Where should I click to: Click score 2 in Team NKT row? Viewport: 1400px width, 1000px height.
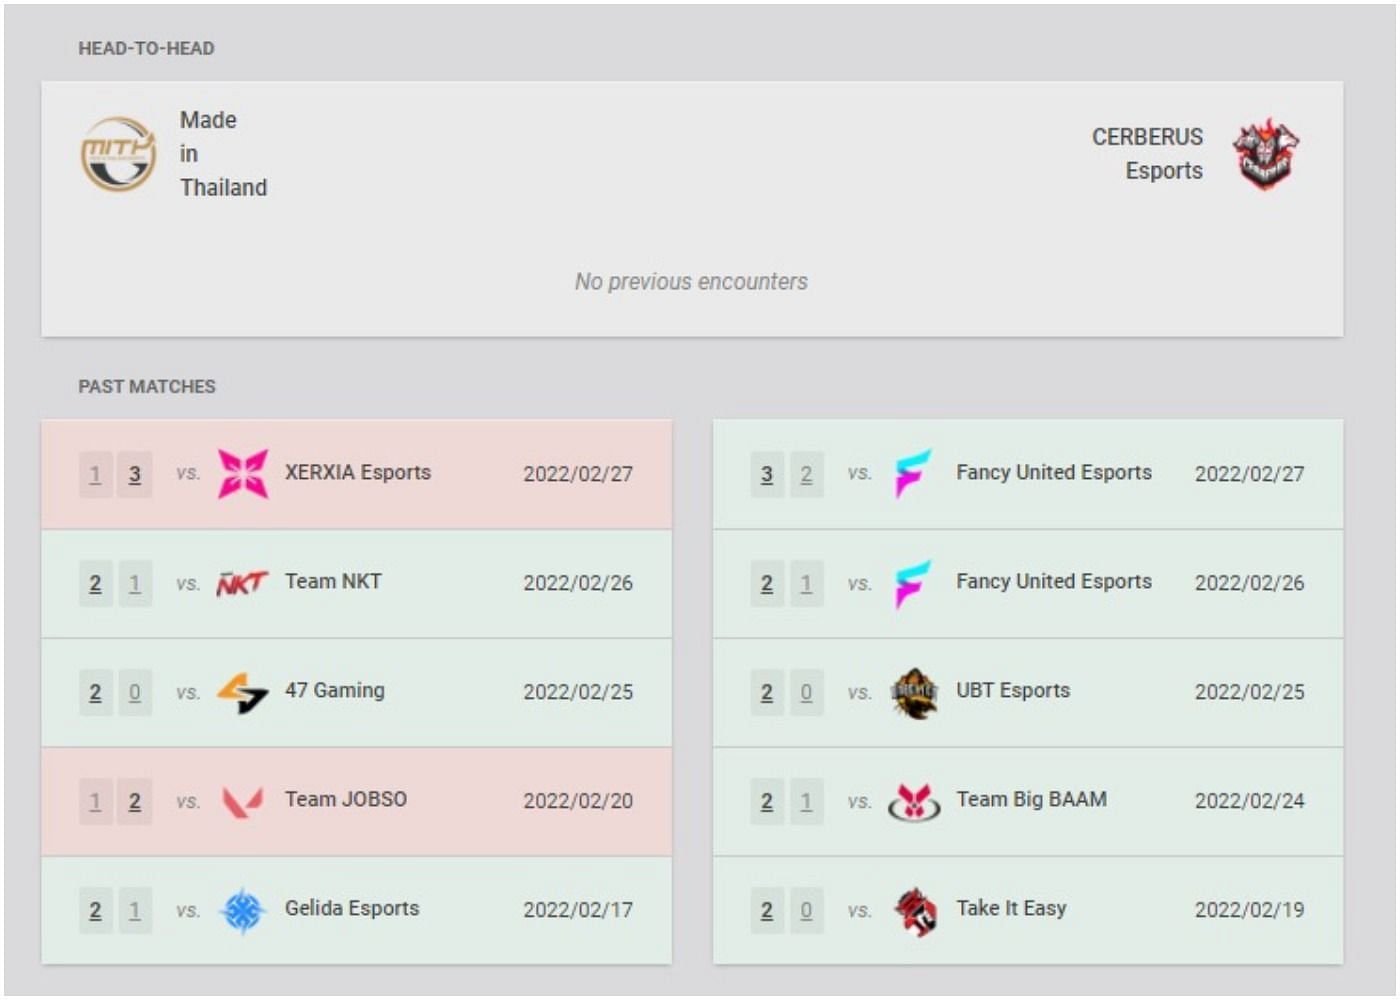(96, 583)
